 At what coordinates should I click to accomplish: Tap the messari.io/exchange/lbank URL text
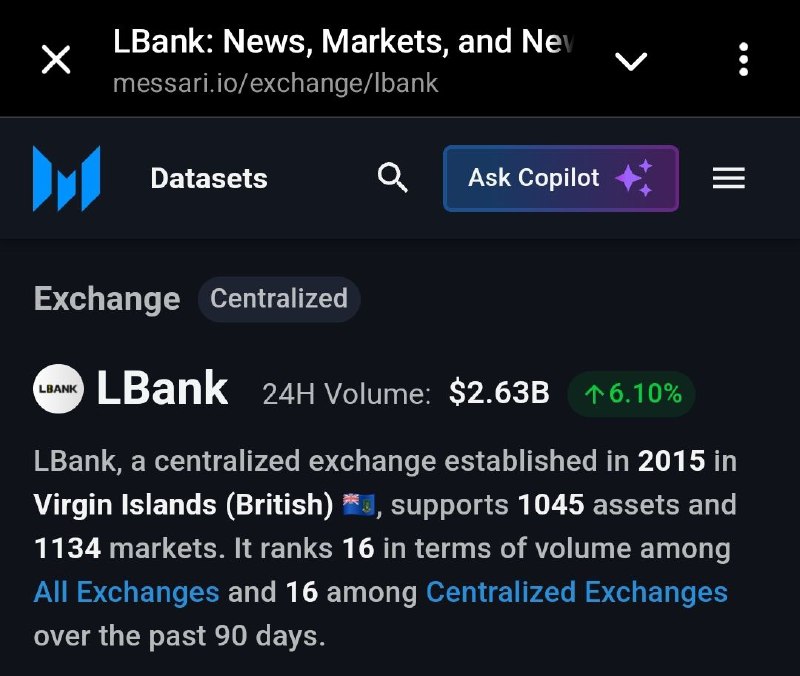point(276,83)
